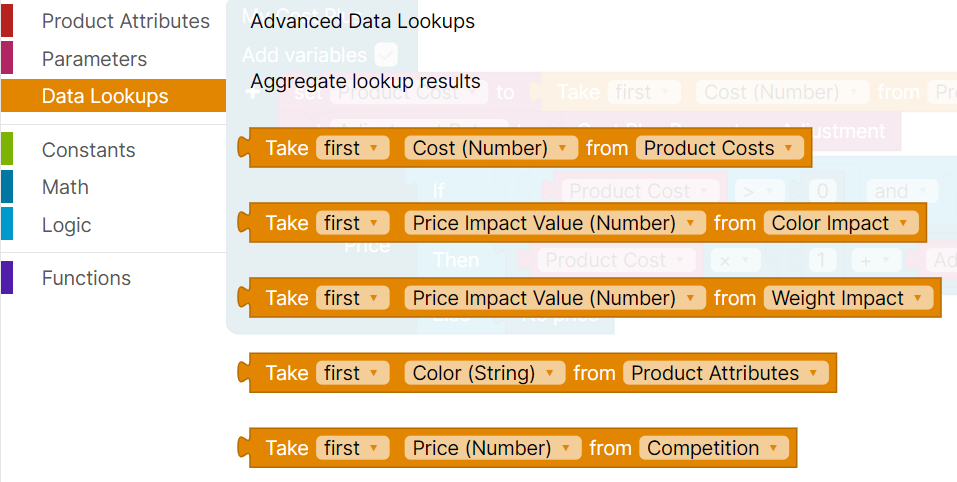Open the Data Lookups category
The width and height of the screenshot is (957, 482).
coord(104,97)
